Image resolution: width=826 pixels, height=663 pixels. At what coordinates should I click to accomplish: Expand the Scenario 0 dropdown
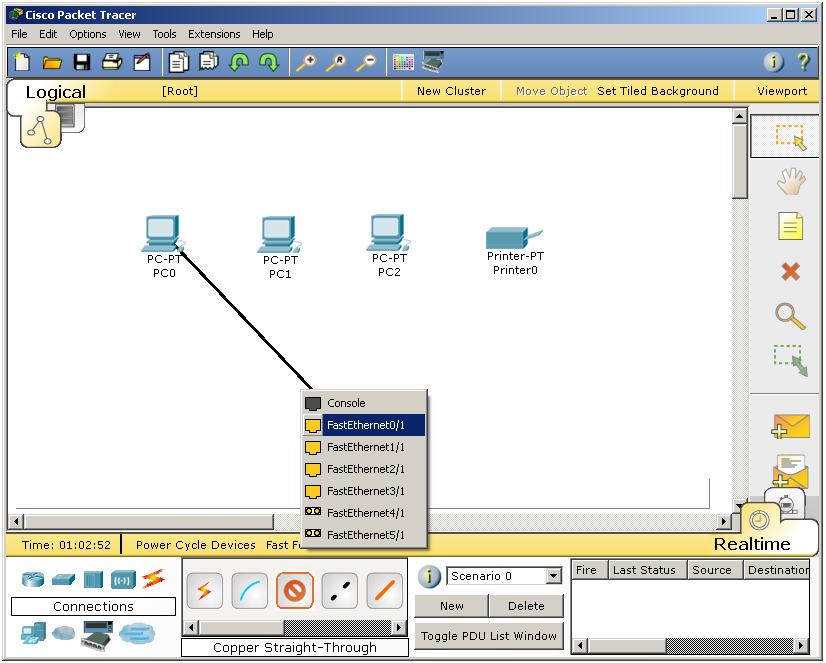pos(553,576)
